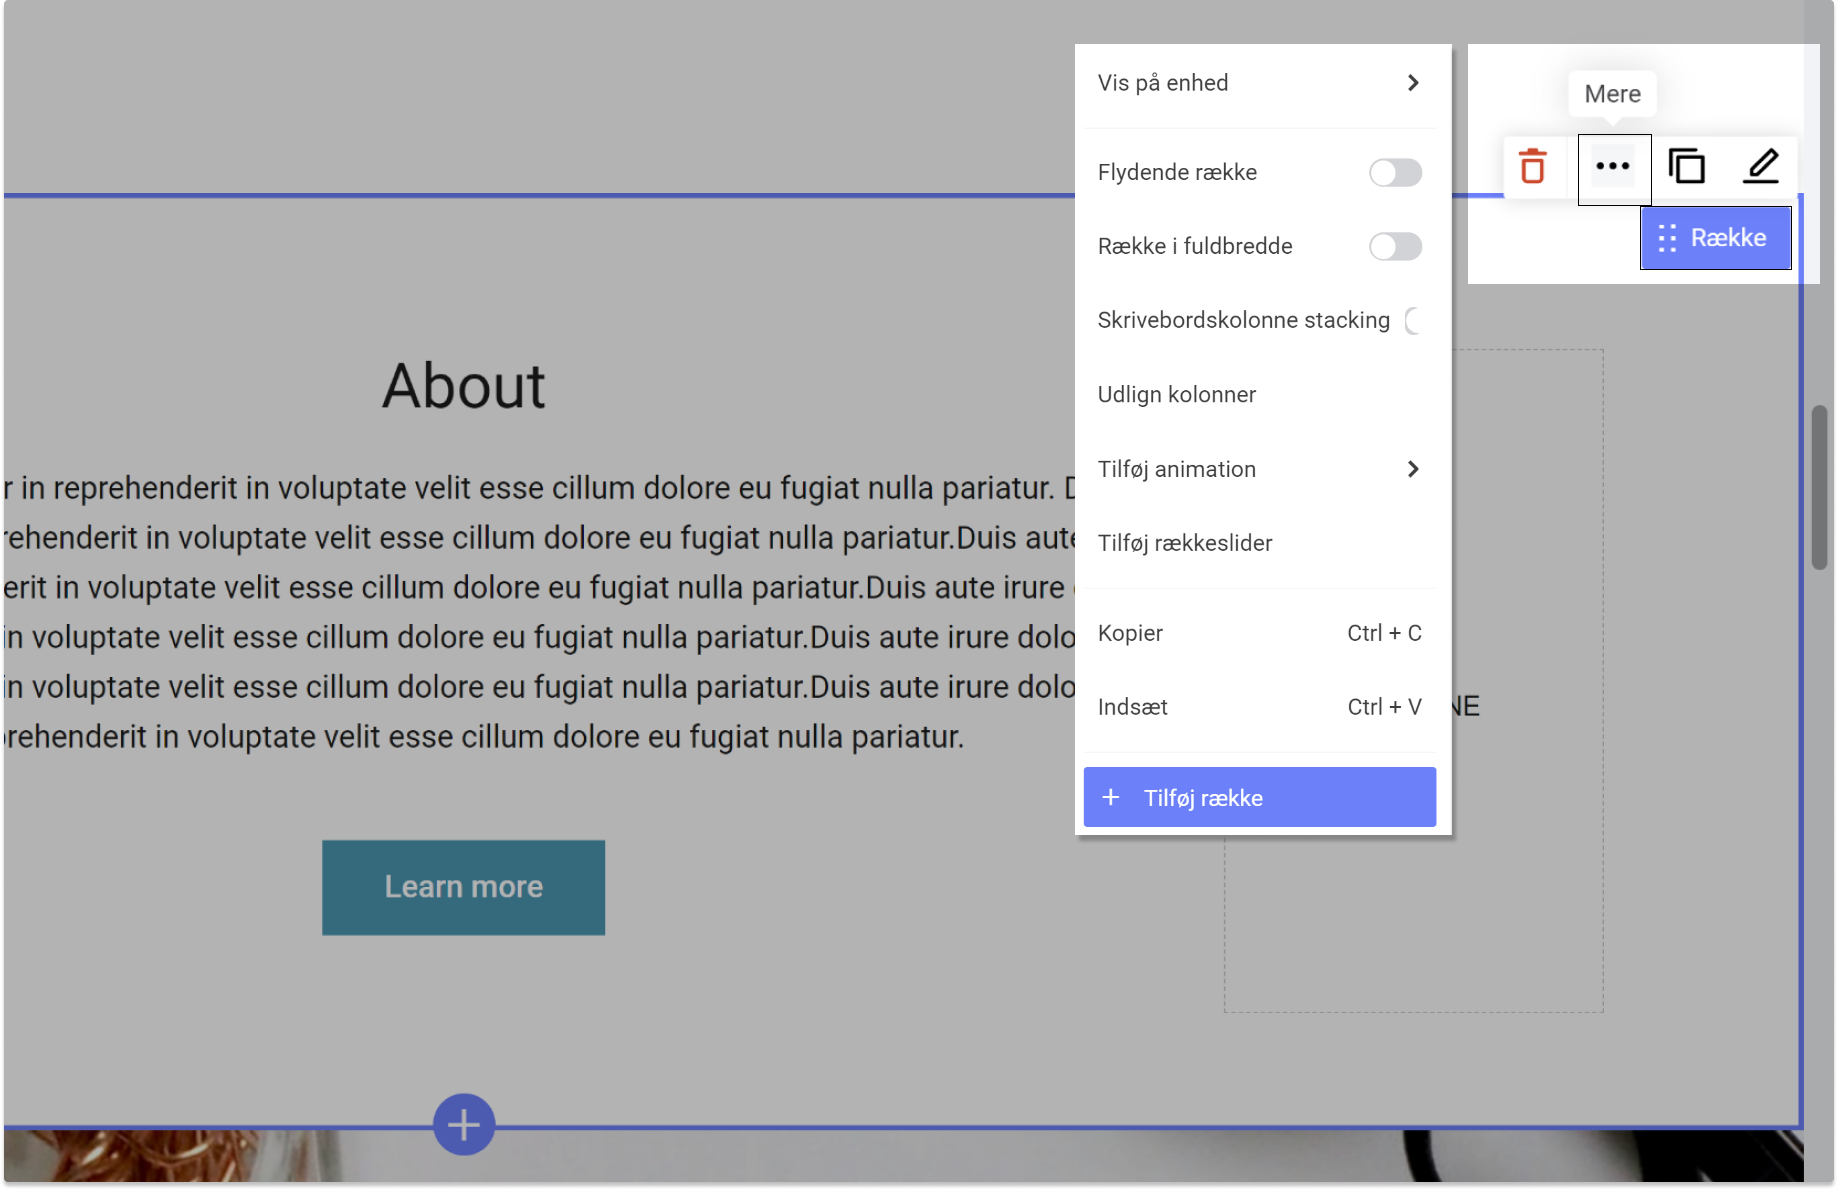Screen dimensions: 1838x1190
Task: Click the round plus add-row icon
Action: pyautogui.click(x=464, y=1125)
